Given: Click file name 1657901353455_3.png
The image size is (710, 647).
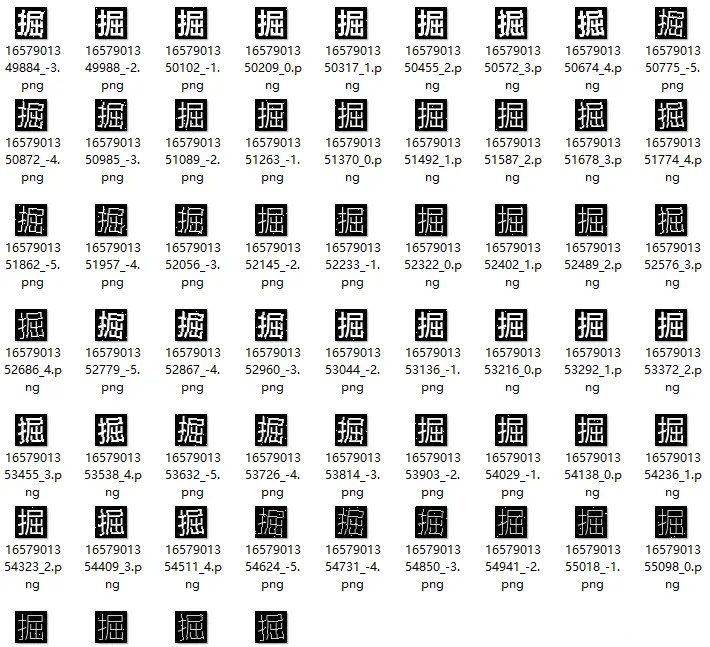Looking at the screenshot, I should point(33,475).
